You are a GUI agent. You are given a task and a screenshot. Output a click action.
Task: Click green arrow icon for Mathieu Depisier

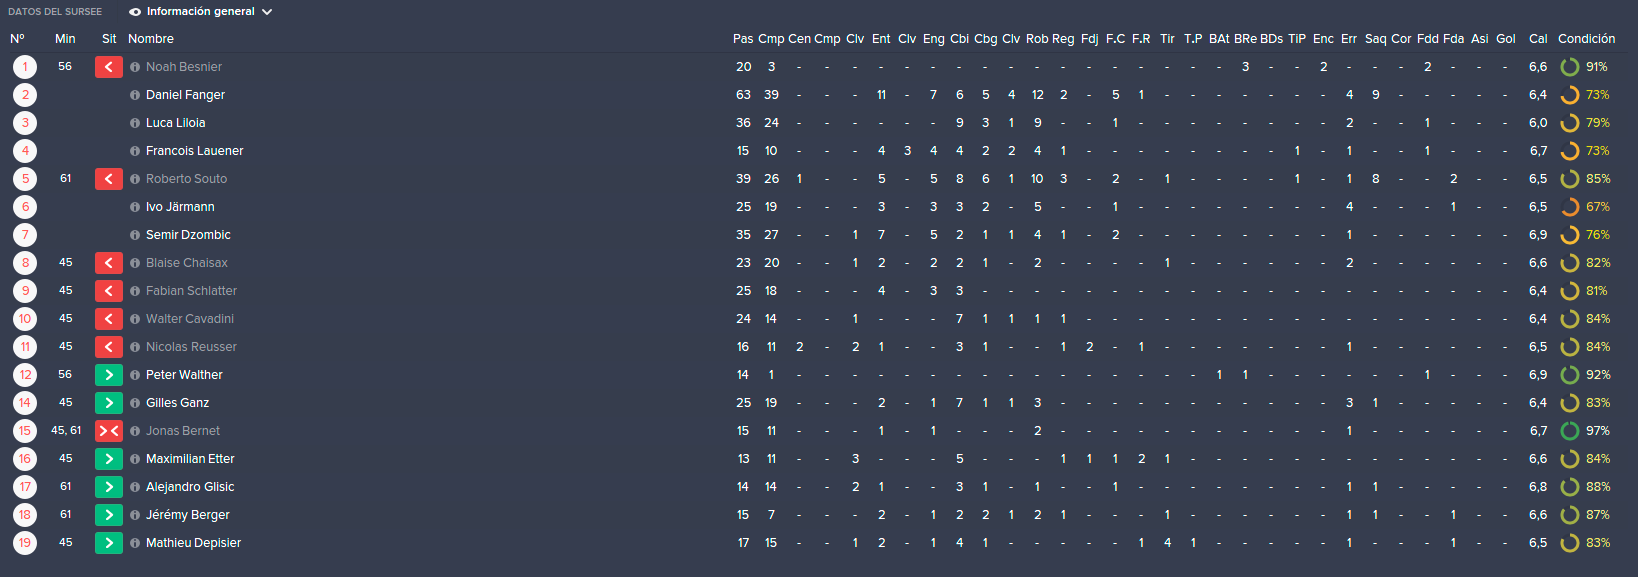[x=108, y=543]
